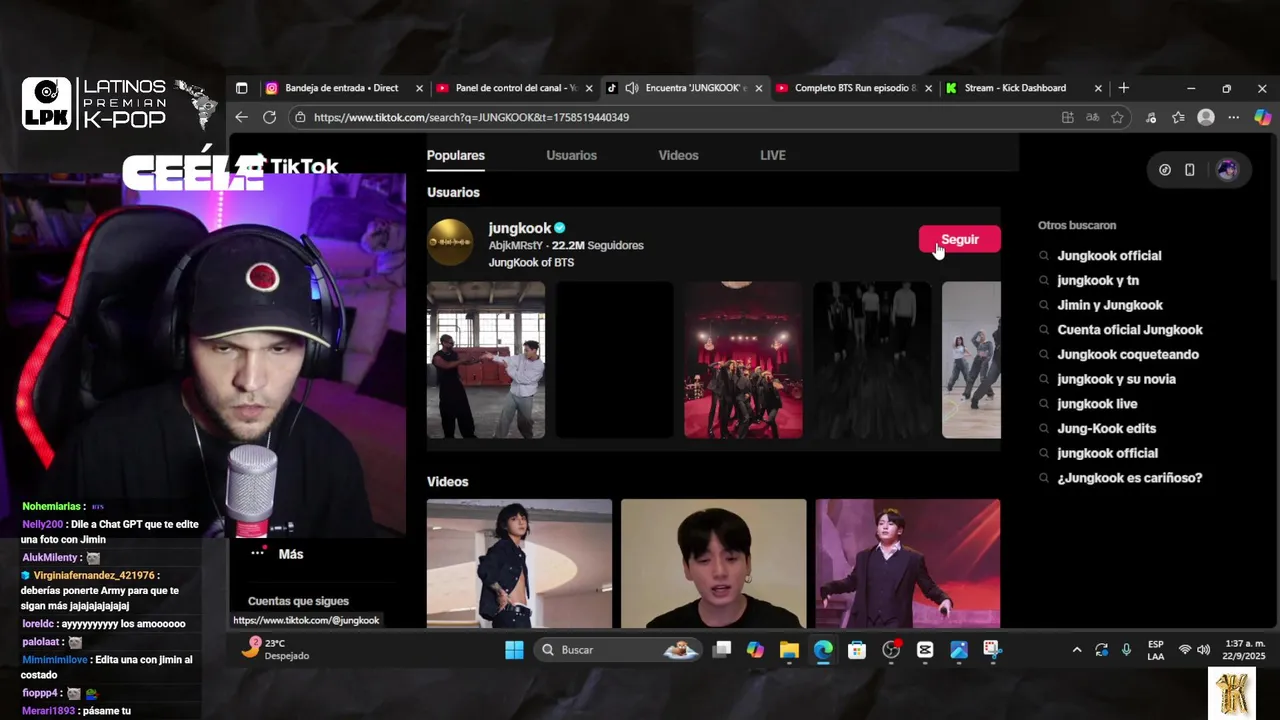1280x720 pixels.
Task: Open the Edge settings ellipsis menu
Action: (1233, 117)
